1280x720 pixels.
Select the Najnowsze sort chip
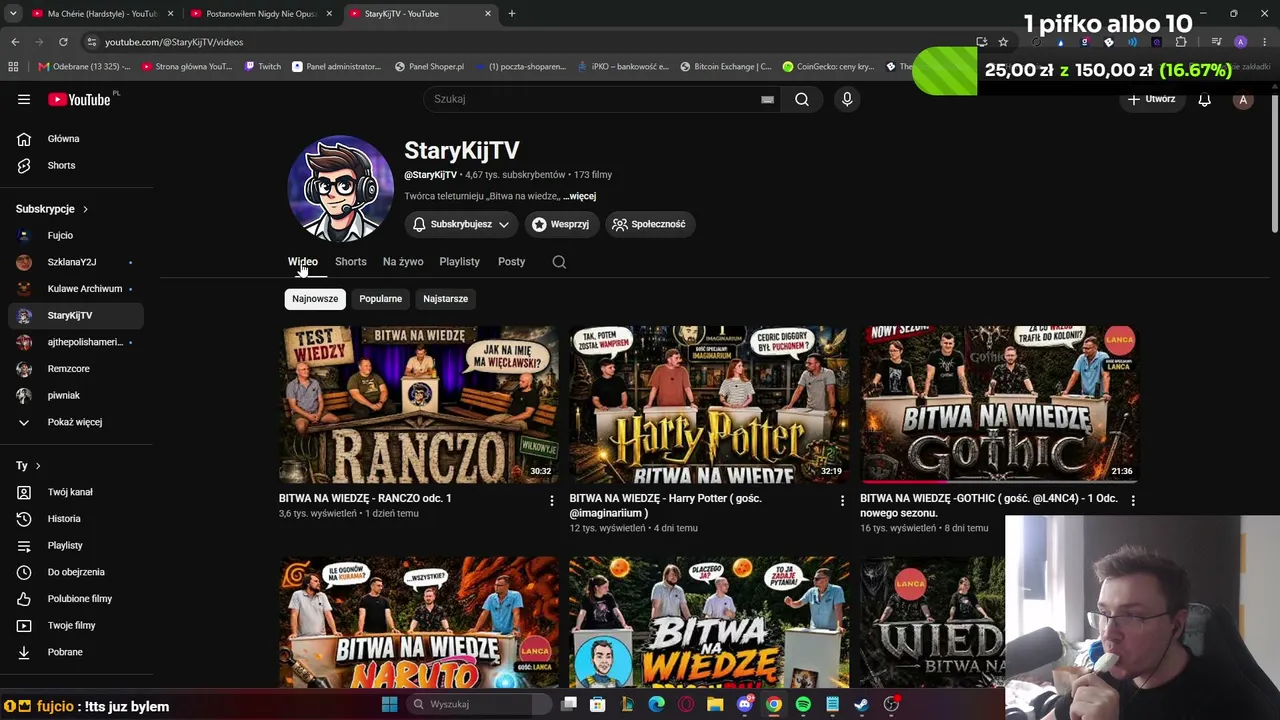point(315,299)
